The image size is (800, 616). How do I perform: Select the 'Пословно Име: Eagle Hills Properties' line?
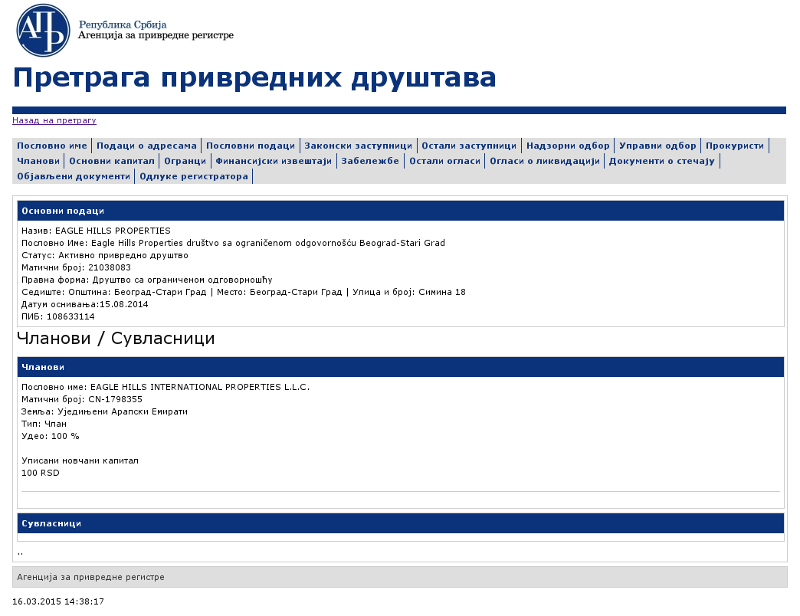(x=233, y=243)
